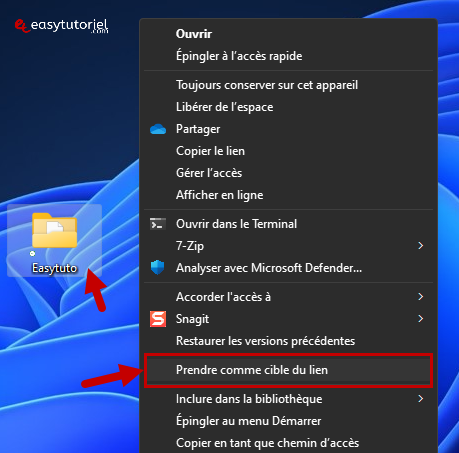Select Épingler à l'accès rapide
The height and width of the screenshot is (453, 459).
(288, 56)
